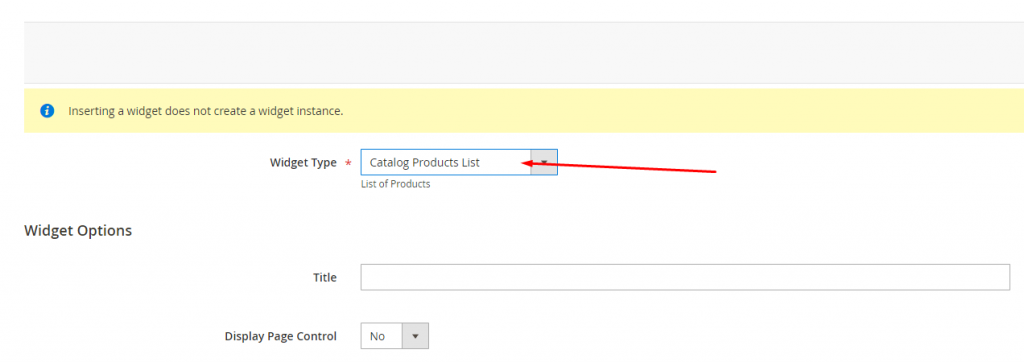Click the 'Inserting a widget' notice text
This screenshot has height=362, width=1024.
[206, 111]
